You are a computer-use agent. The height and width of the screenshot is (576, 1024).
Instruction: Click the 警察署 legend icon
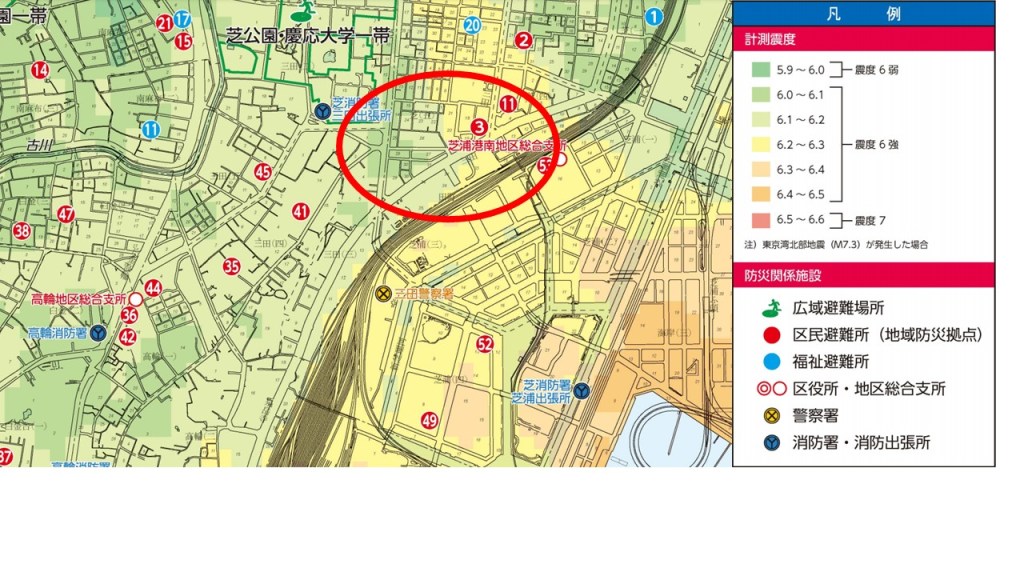767,415
